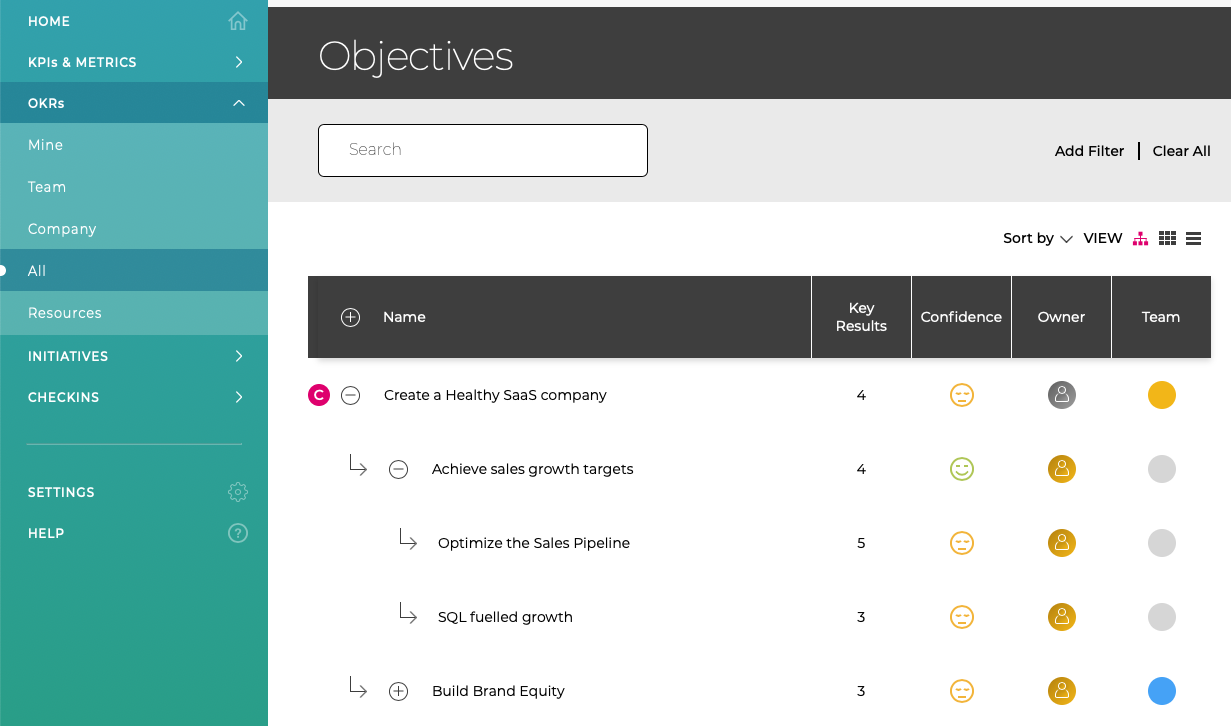Click child arrow beside Build Brand Equity
1231x726 pixels.
click(x=358, y=687)
